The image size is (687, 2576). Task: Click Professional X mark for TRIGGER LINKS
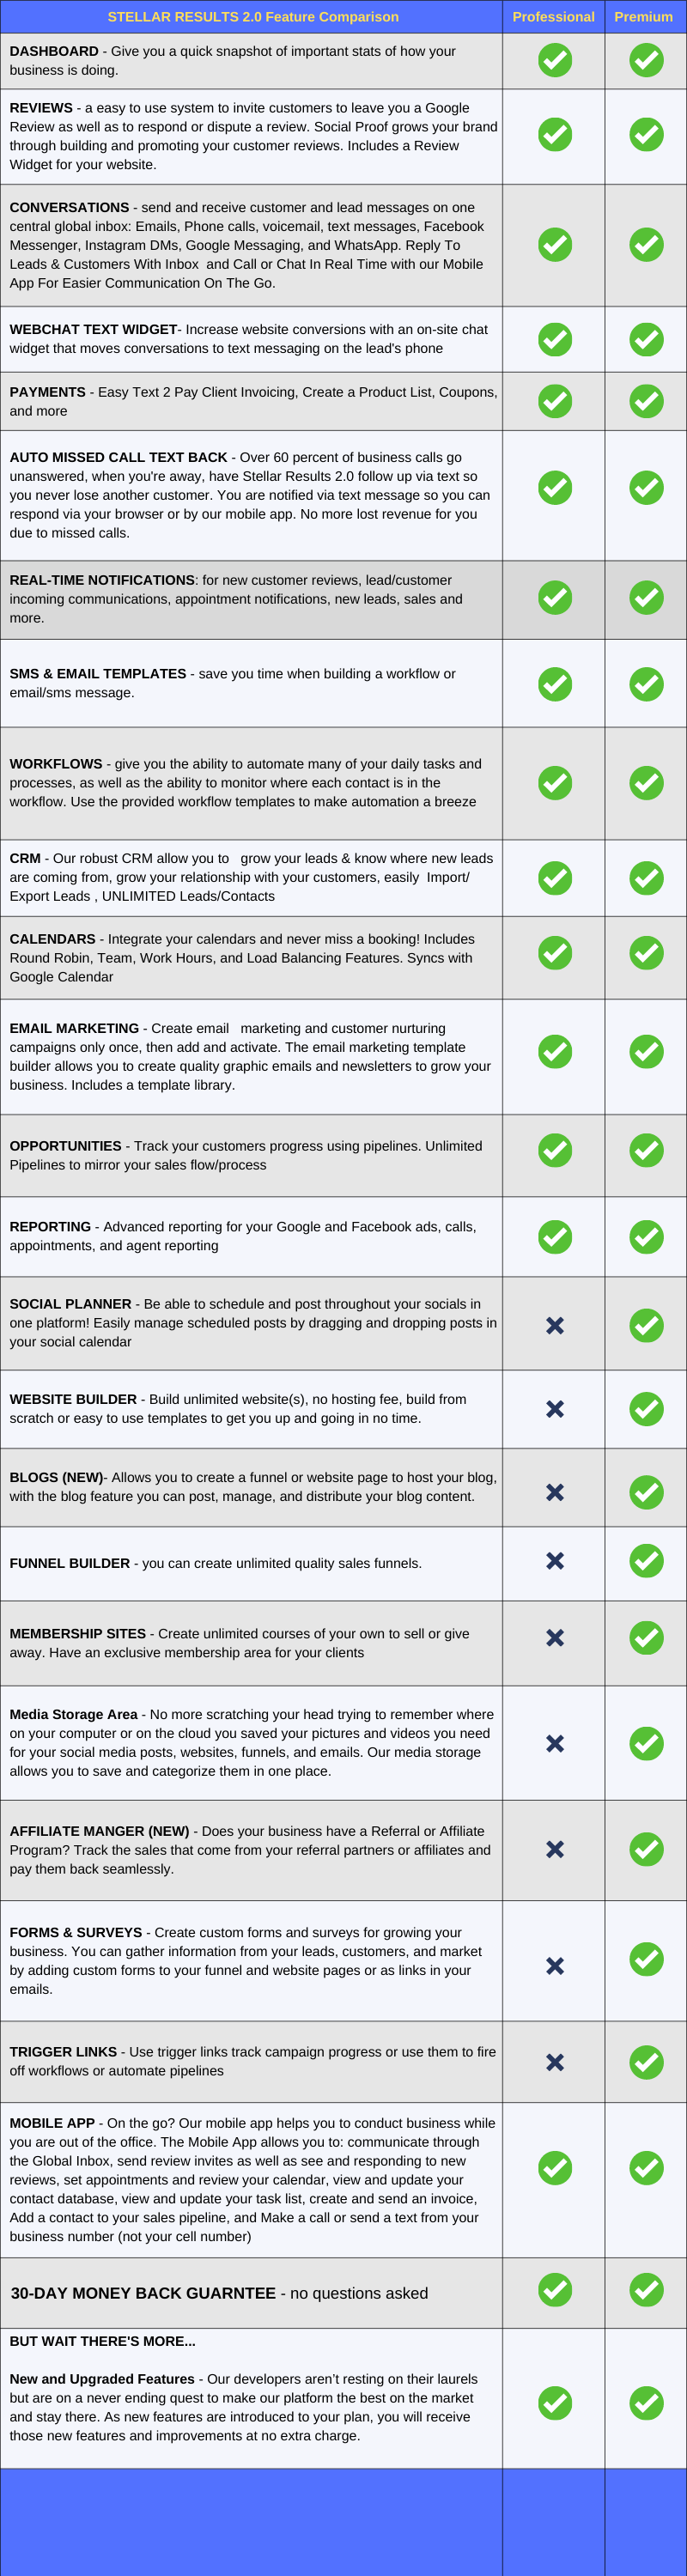tap(555, 2062)
